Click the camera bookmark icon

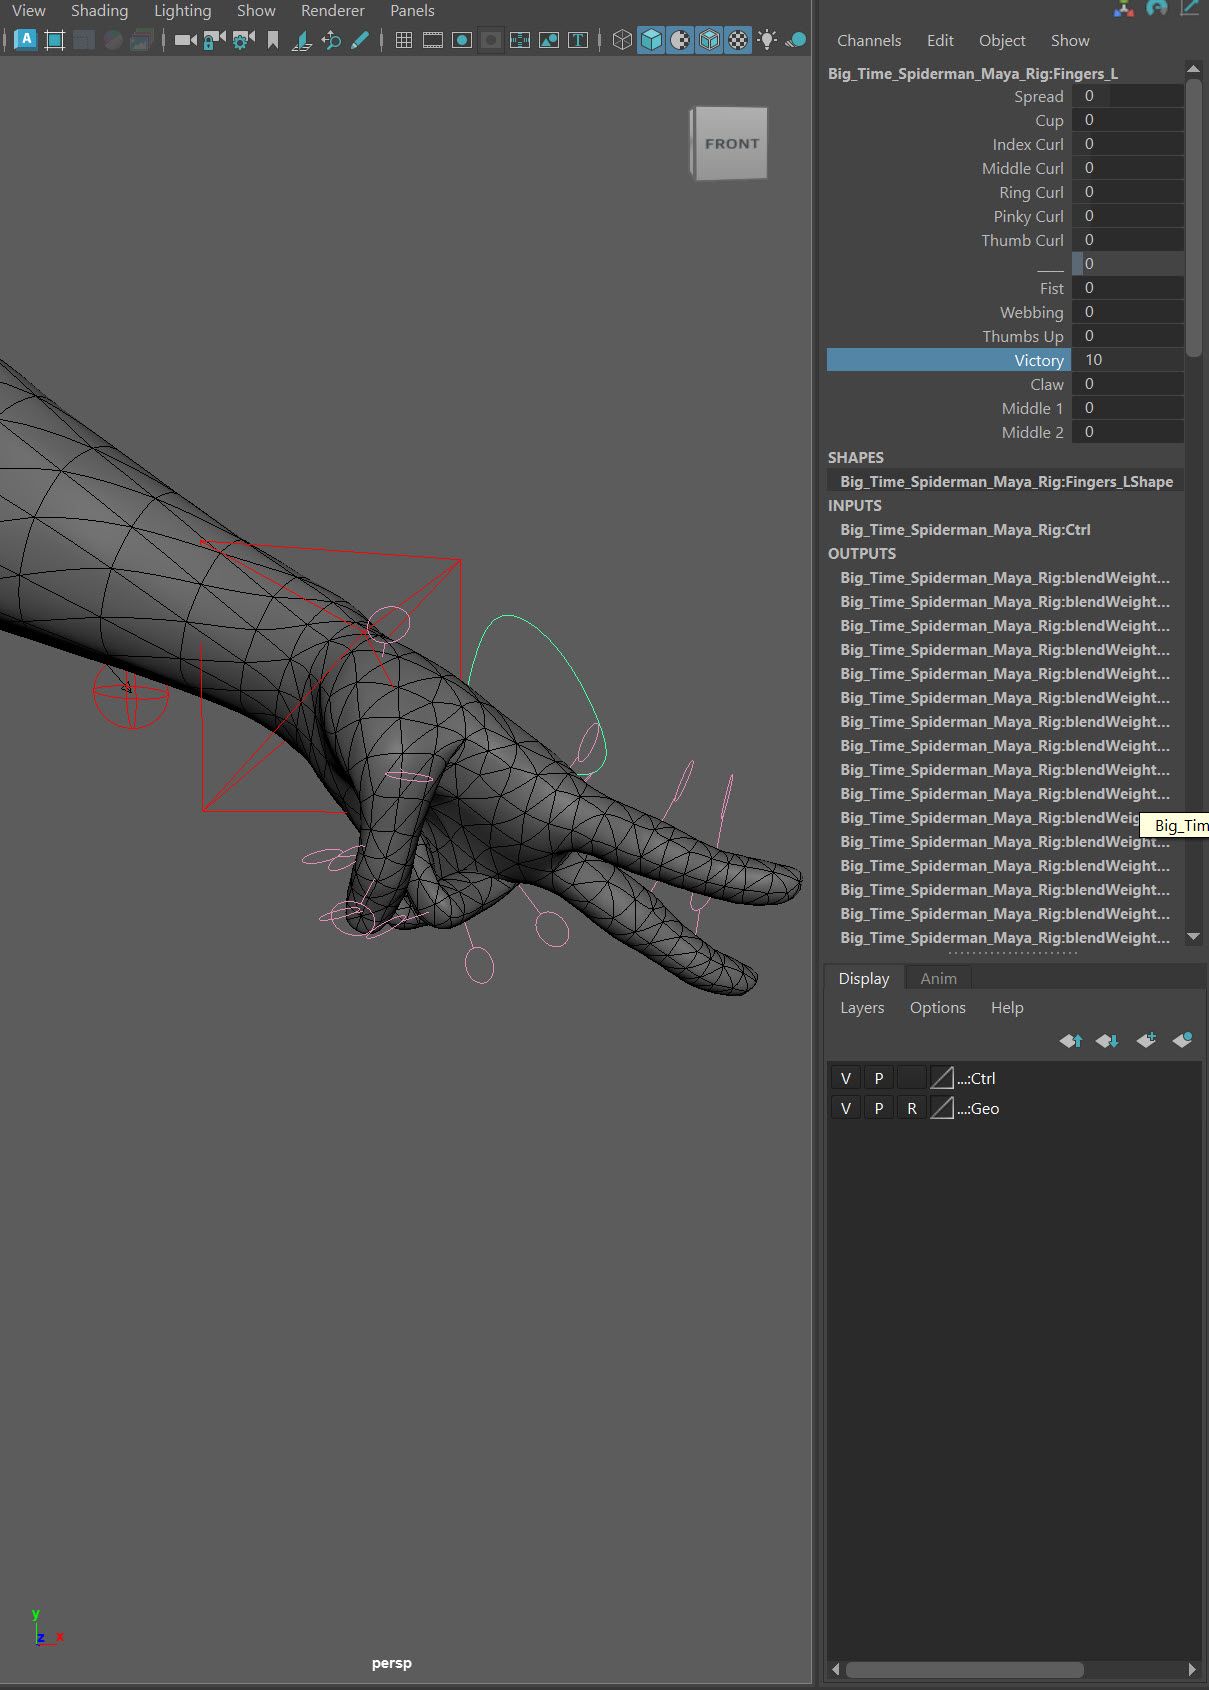click(x=272, y=40)
